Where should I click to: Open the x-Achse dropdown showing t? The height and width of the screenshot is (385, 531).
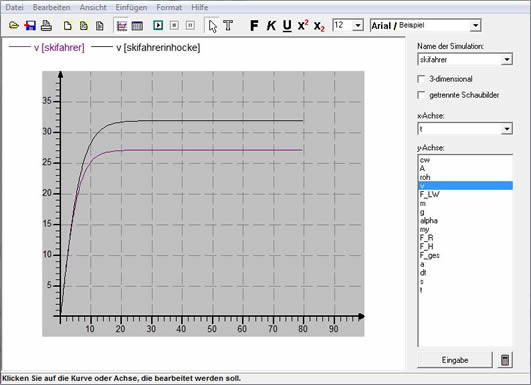tap(506, 129)
